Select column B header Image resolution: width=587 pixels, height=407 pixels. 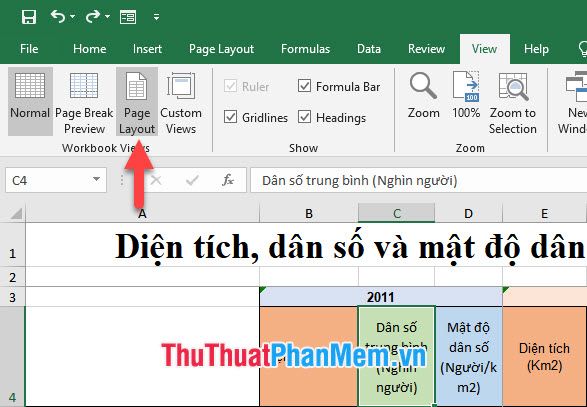[x=309, y=213]
